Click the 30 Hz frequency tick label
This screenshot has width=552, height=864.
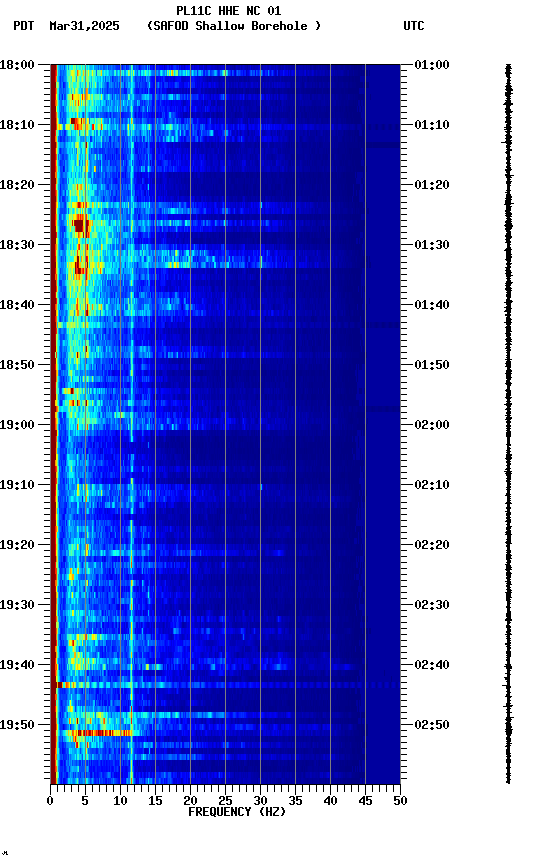pyautogui.click(x=261, y=801)
